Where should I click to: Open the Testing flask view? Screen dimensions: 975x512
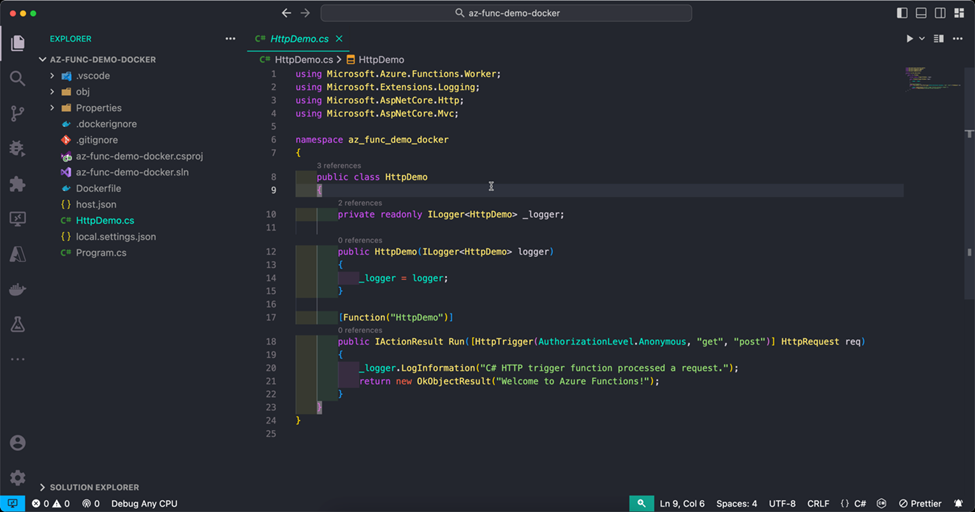point(17,324)
